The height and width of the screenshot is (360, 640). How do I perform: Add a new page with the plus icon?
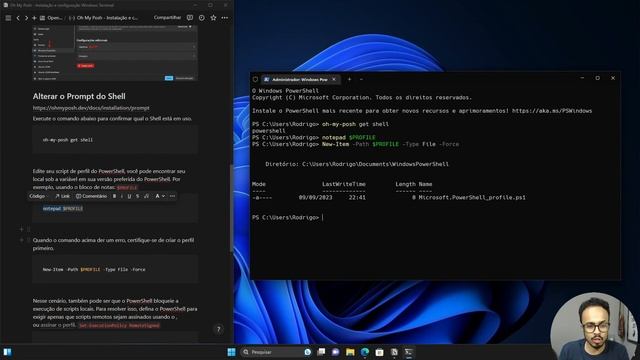(x=34, y=18)
